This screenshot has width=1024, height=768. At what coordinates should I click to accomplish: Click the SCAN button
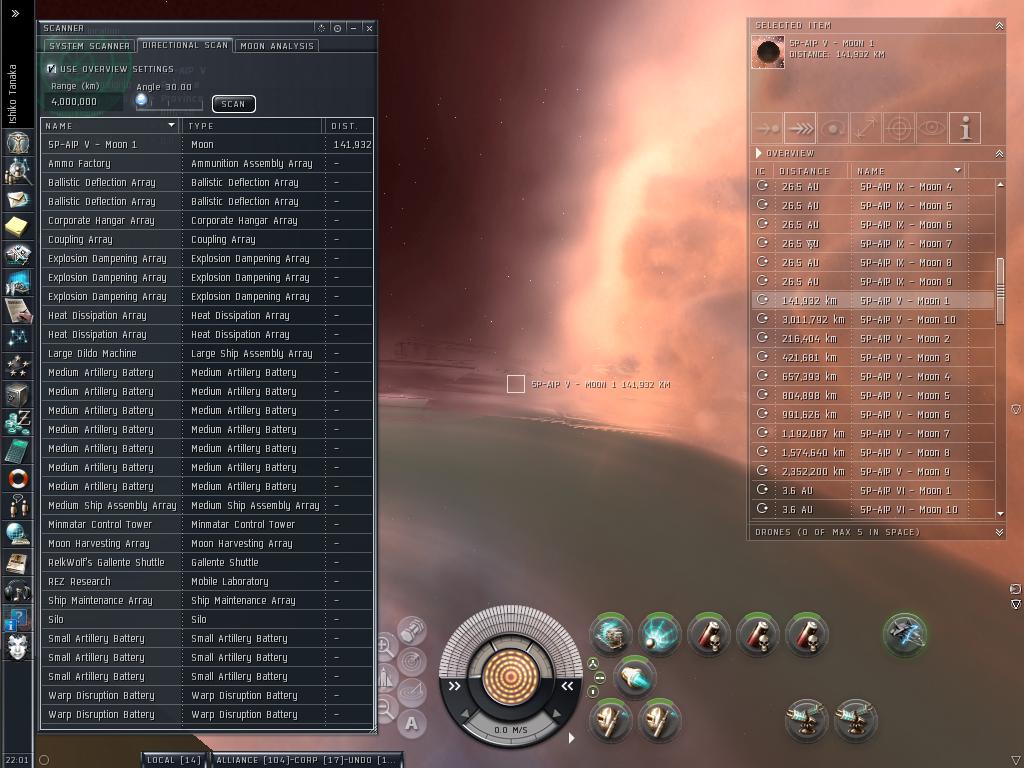(x=233, y=104)
